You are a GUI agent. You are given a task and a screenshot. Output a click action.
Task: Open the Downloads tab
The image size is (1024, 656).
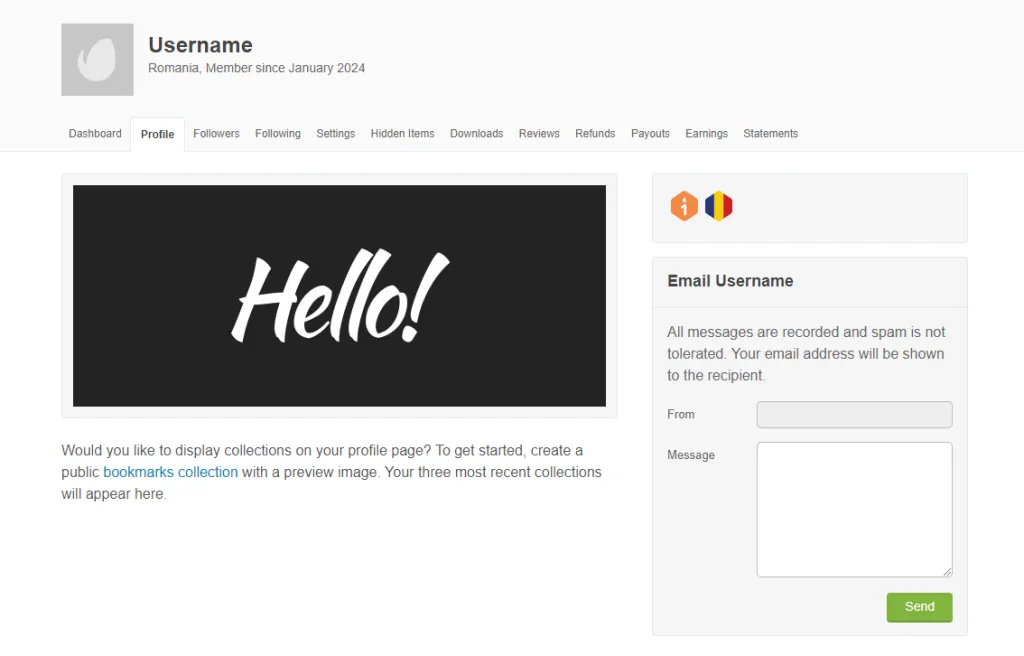tap(476, 134)
